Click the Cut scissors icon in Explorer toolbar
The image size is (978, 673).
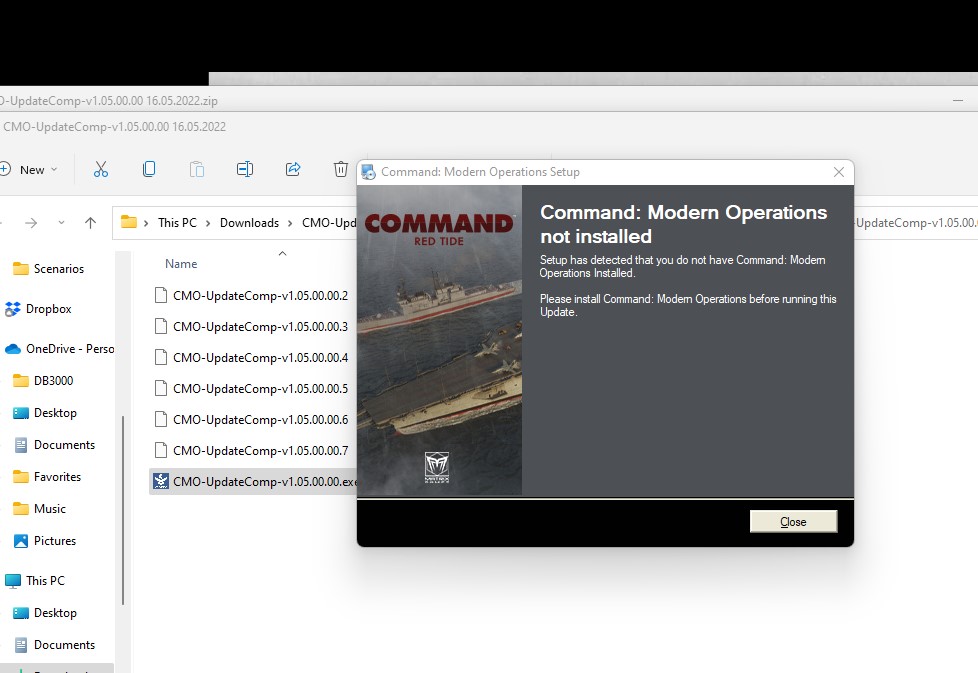[x=100, y=169]
